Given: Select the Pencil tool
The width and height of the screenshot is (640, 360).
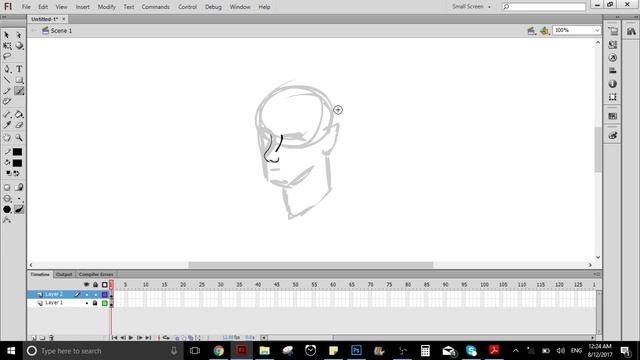Looking at the screenshot, I should [x=7, y=91].
